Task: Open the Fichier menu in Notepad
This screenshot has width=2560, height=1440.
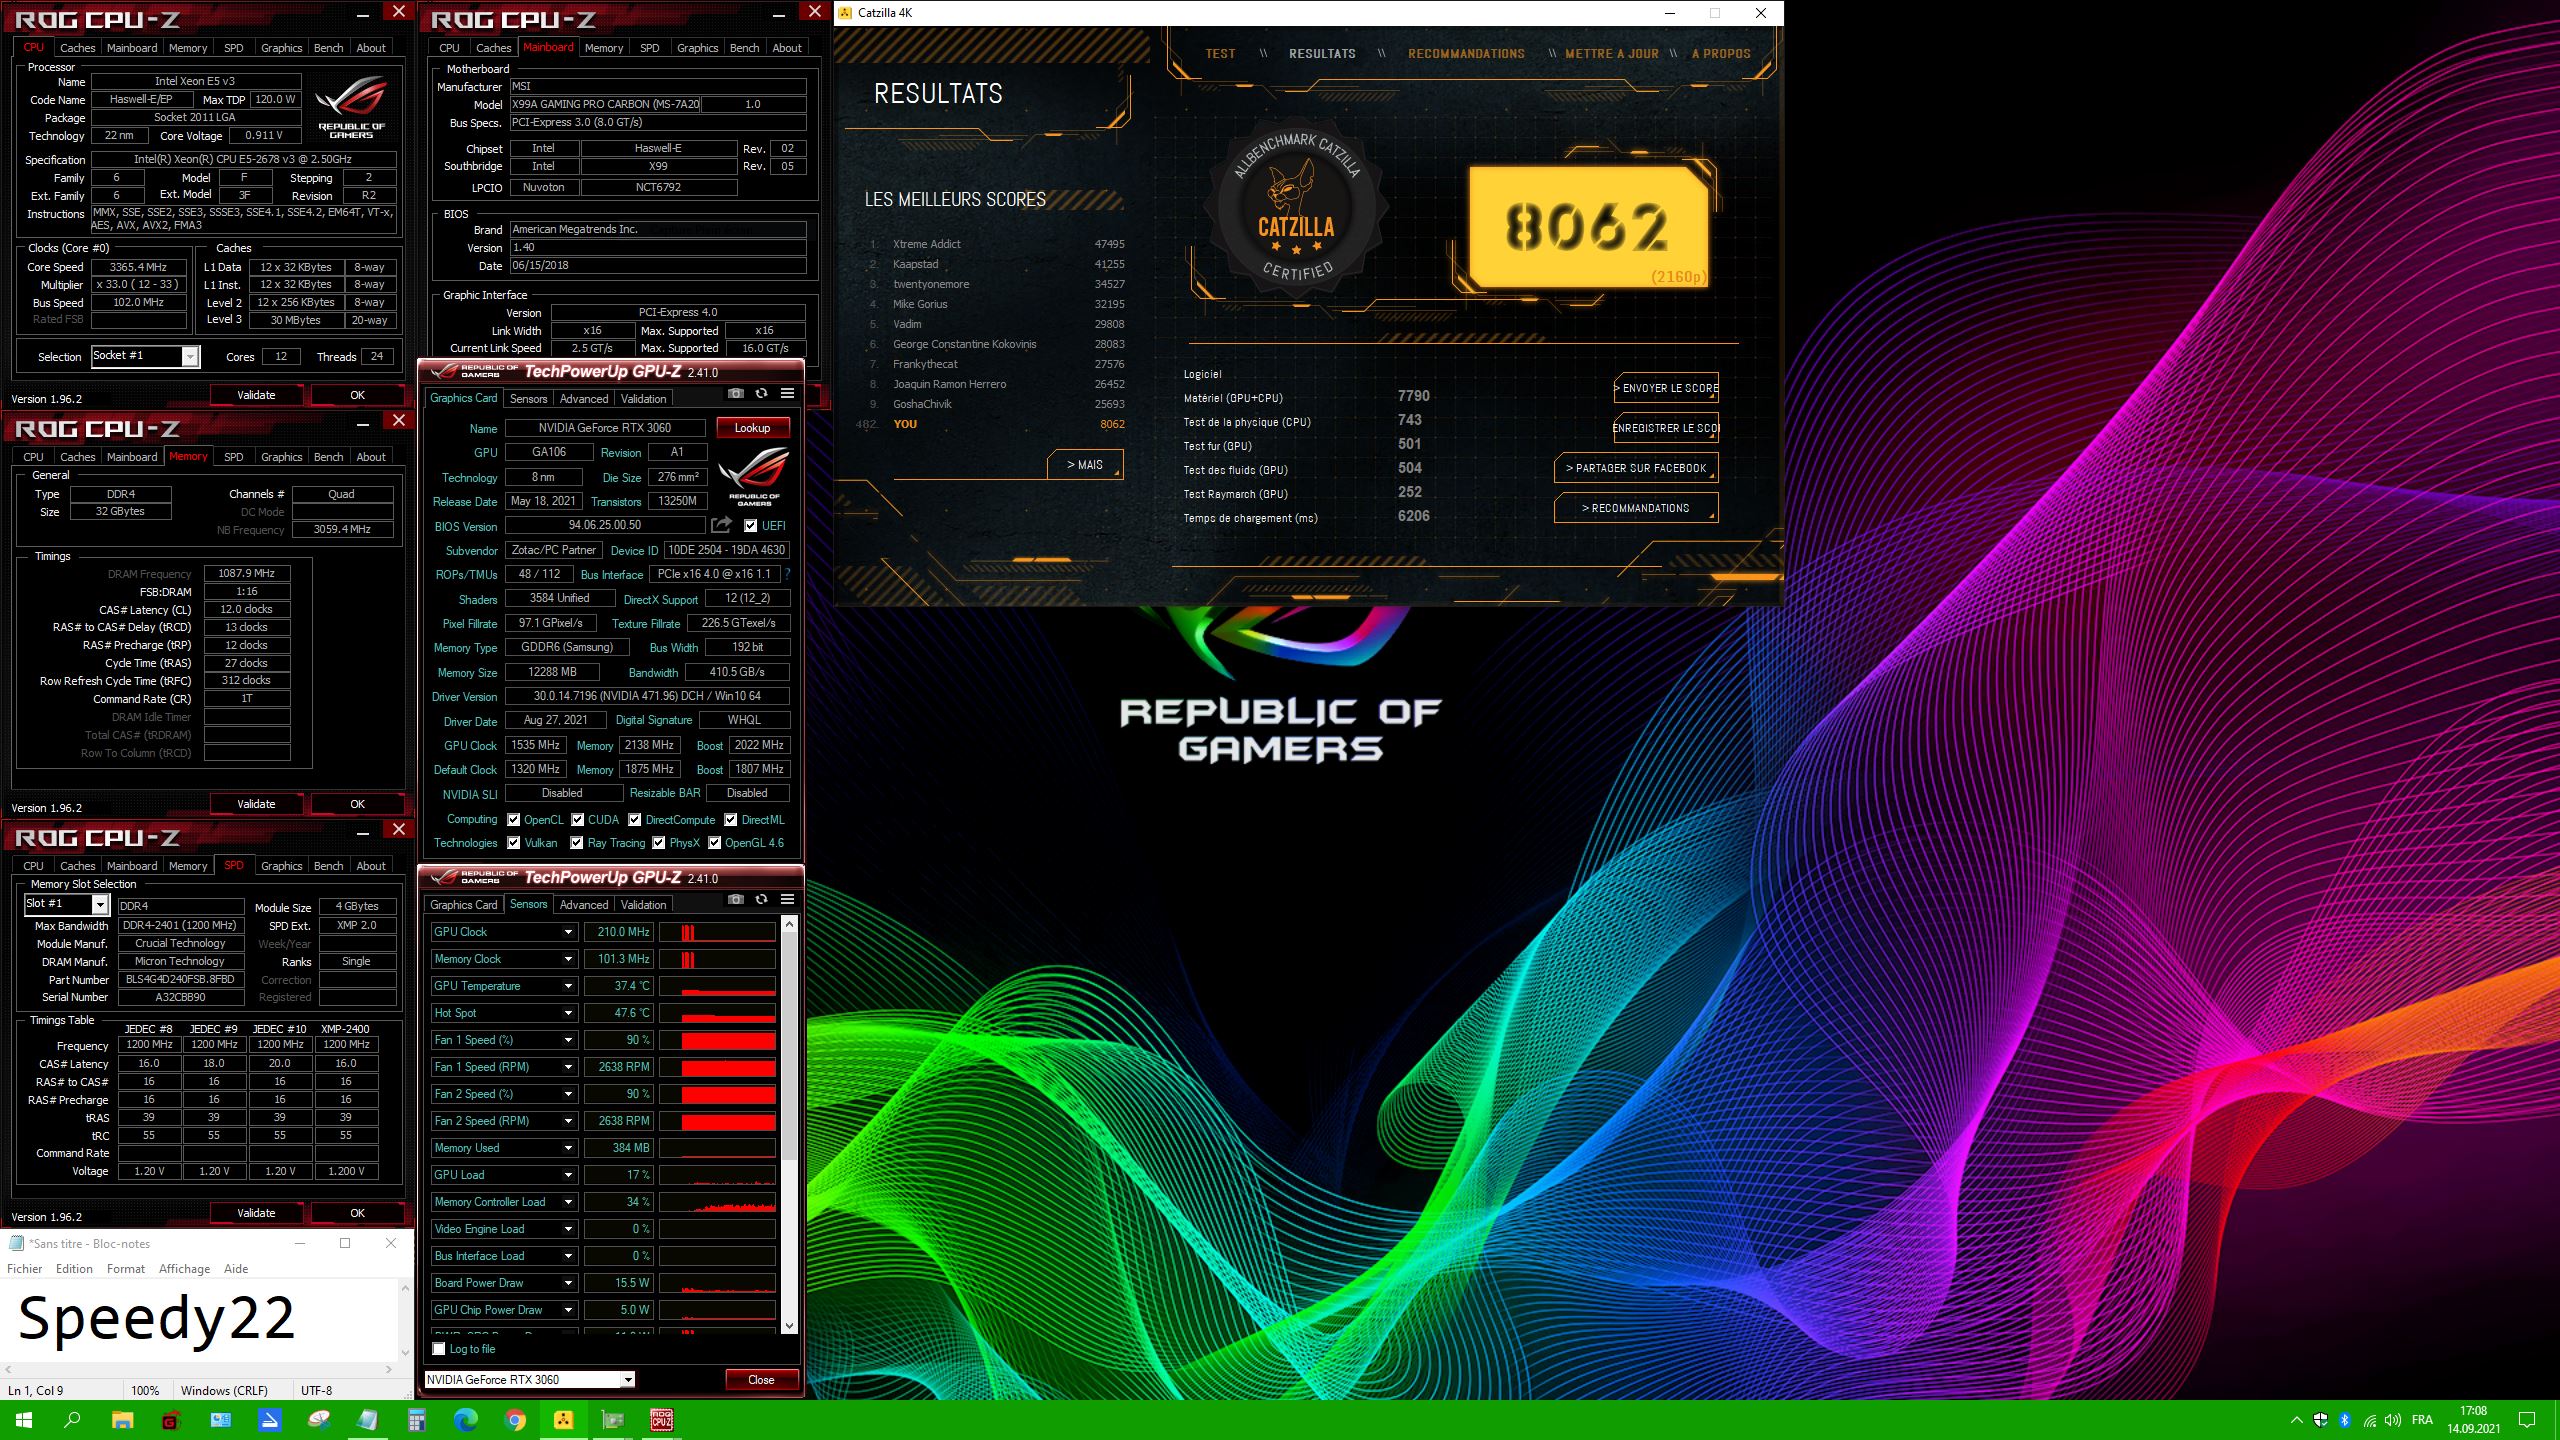Action: 25,1269
